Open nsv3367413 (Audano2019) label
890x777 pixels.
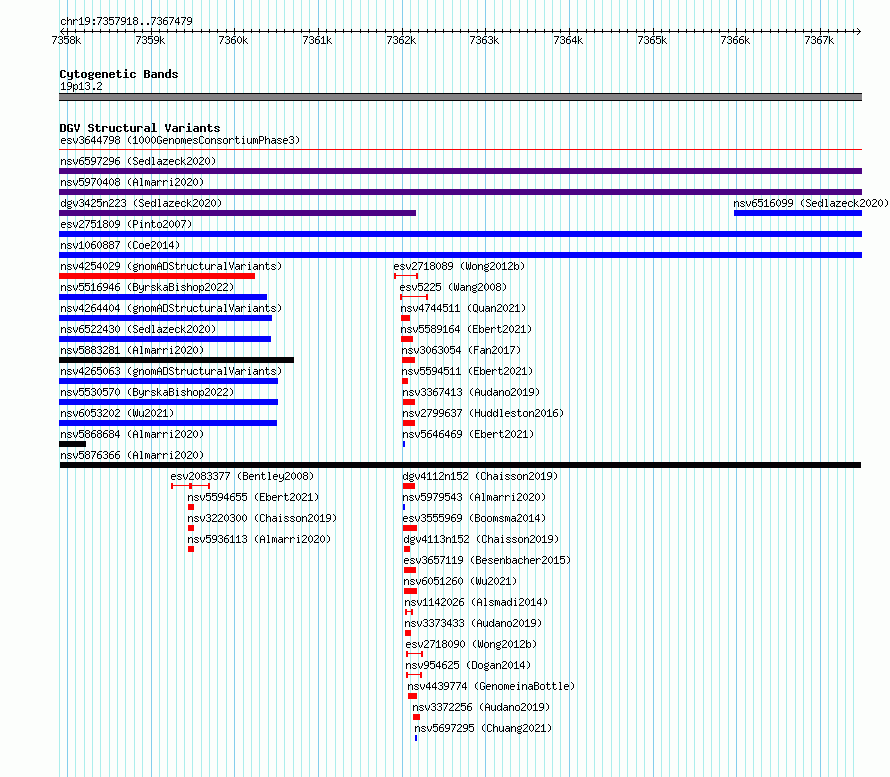pyautogui.click(x=471, y=392)
